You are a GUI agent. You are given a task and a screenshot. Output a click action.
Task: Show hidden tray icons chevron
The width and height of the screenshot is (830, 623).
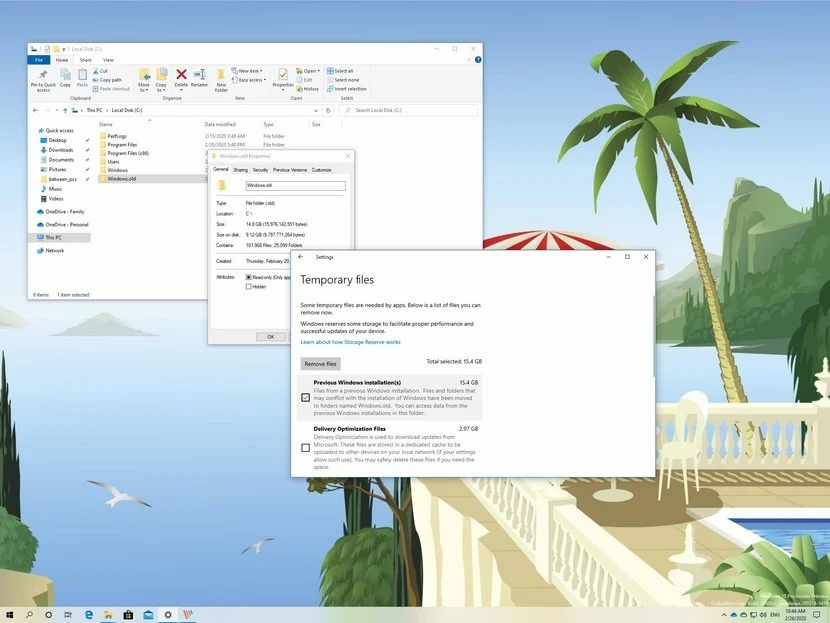coord(724,615)
